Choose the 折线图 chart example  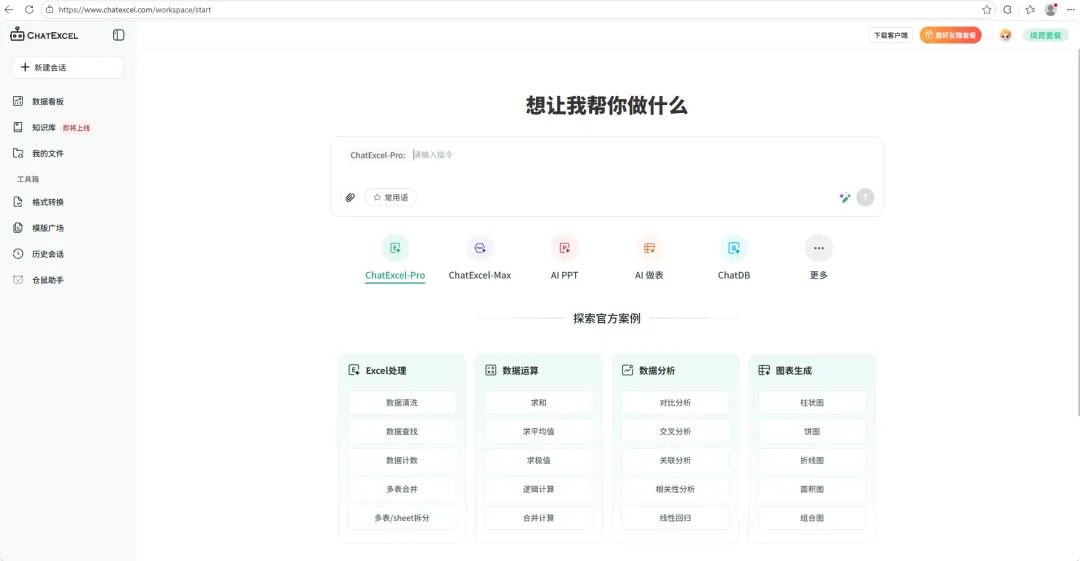(x=812, y=460)
